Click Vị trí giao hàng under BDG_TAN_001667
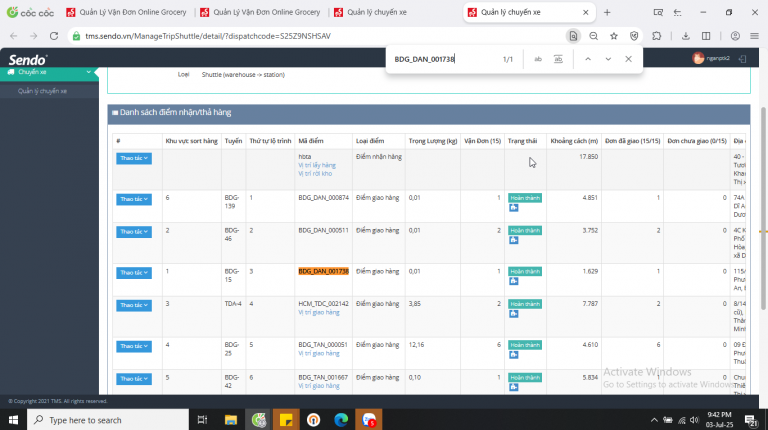 click(x=319, y=386)
